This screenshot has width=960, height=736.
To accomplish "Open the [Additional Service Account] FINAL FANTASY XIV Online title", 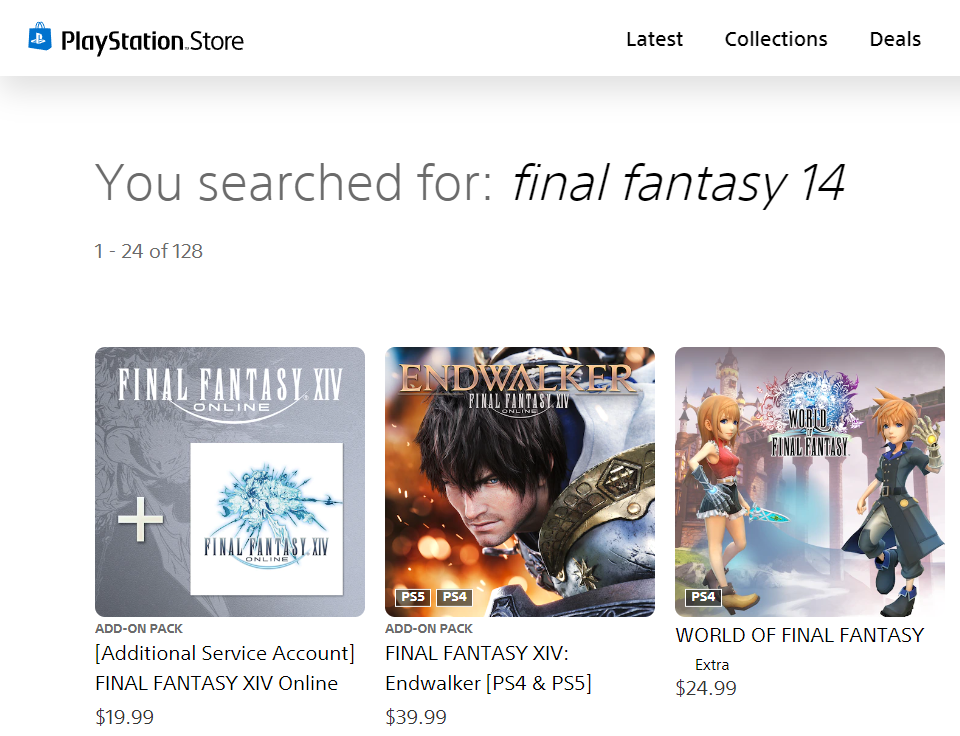I will (225, 668).
